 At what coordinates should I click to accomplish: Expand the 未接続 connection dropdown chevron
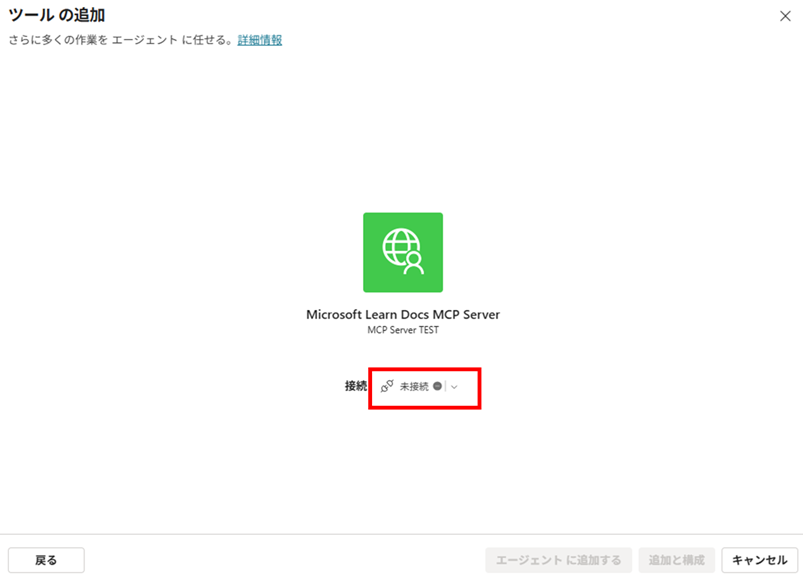tap(454, 387)
